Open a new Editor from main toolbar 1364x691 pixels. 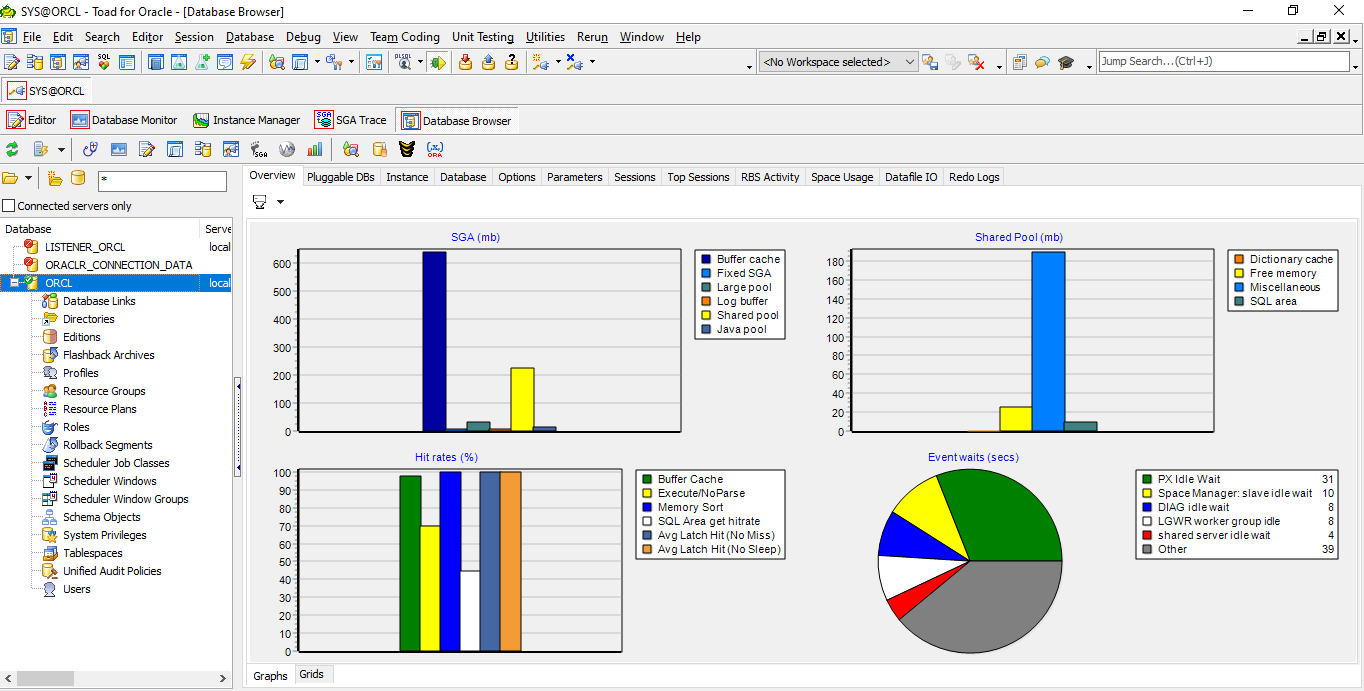click(x=12, y=62)
